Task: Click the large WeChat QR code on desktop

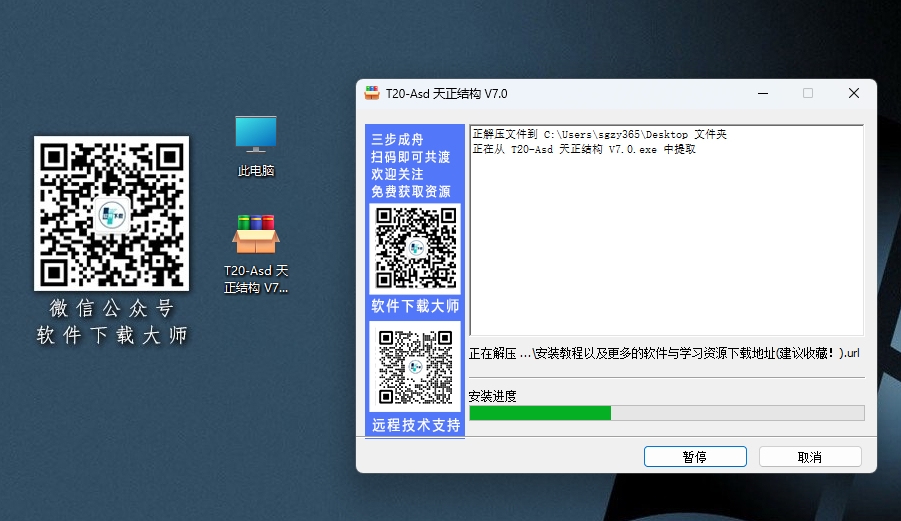Action: pyautogui.click(x=111, y=213)
